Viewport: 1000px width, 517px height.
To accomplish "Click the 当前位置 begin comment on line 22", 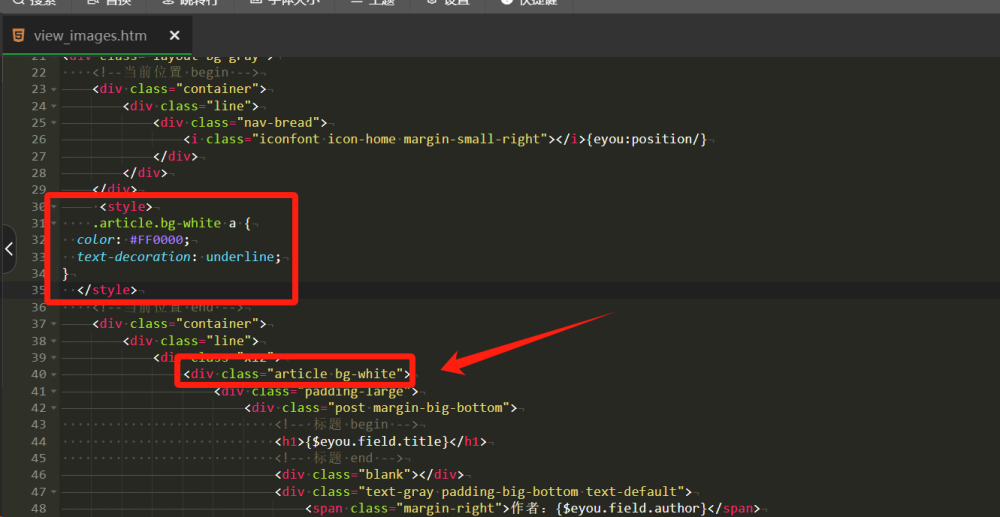I will point(175,72).
